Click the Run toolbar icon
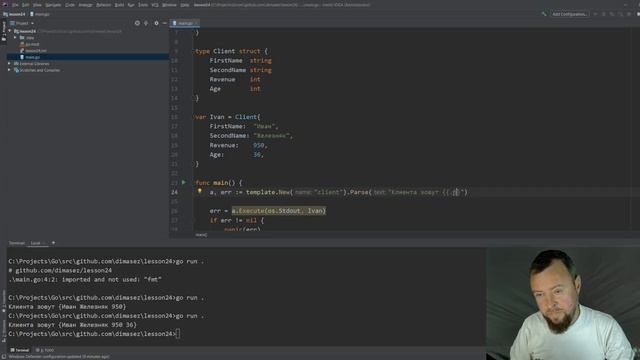This screenshot has height=360, width=640. click(x=596, y=14)
